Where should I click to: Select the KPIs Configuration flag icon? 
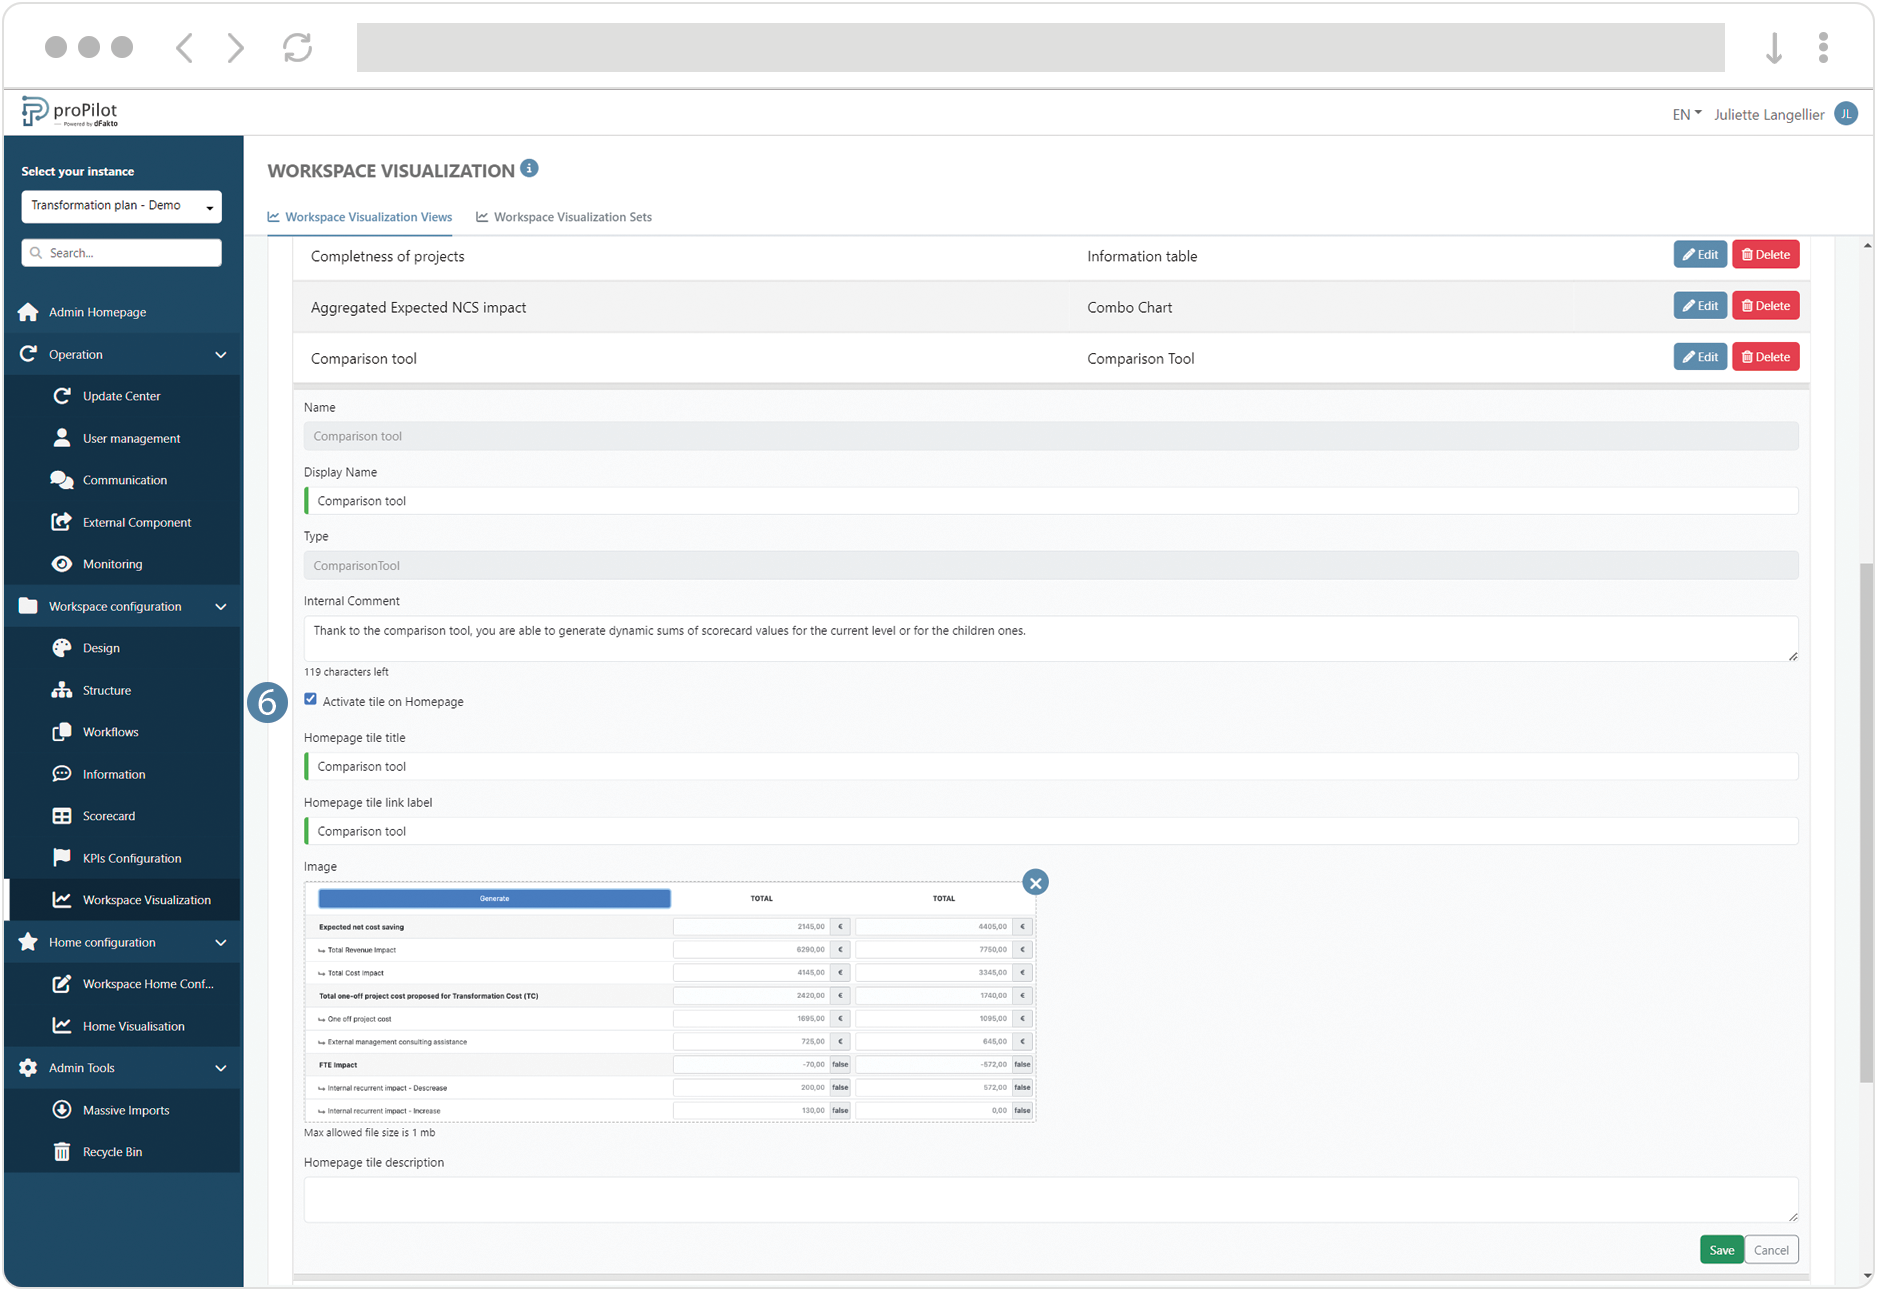pos(62,857)
